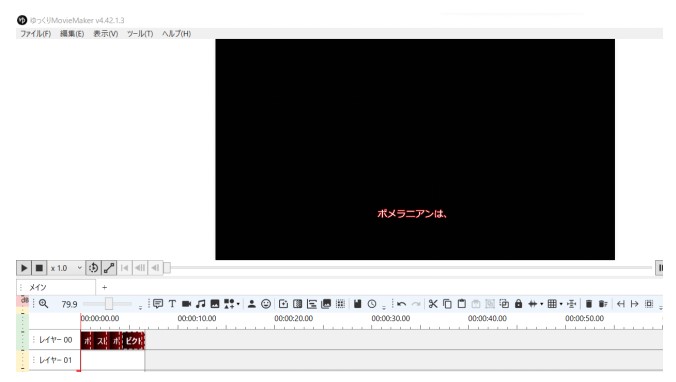
Task: Add a voice item with speech bubble icon
Action: click(158, 304)
